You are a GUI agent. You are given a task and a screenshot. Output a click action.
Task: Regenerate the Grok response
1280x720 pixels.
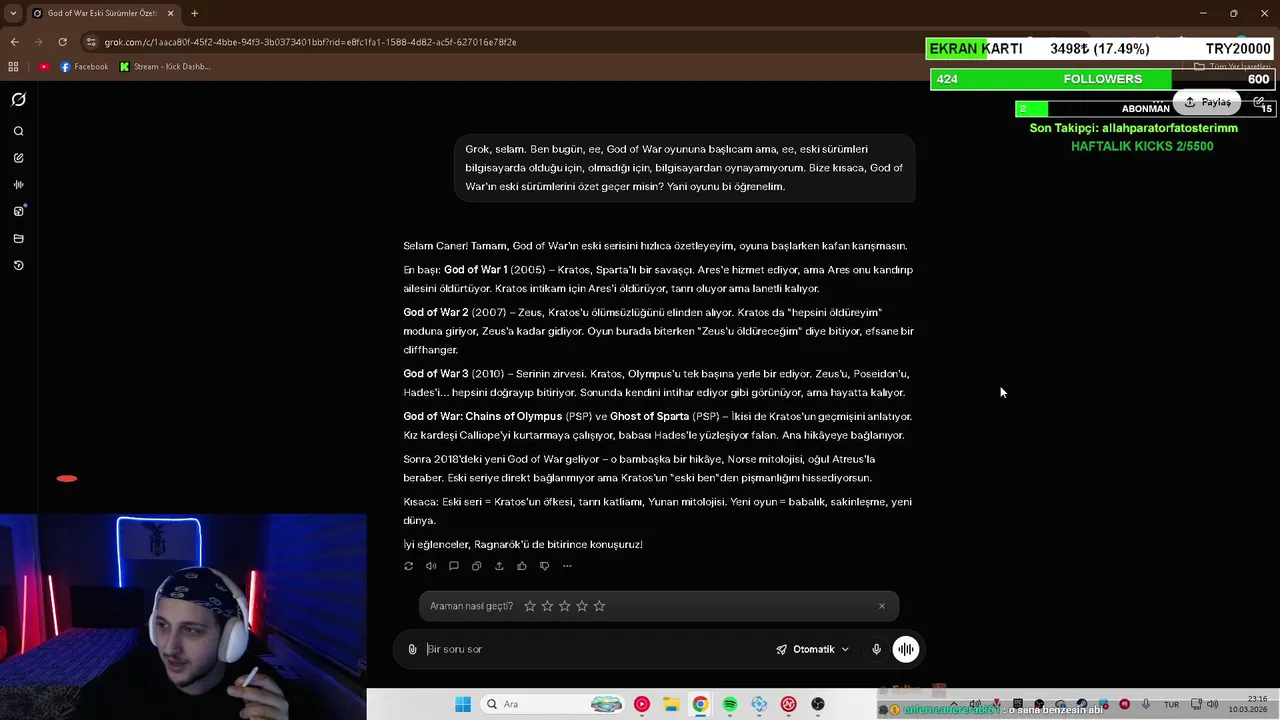(408, 566)
